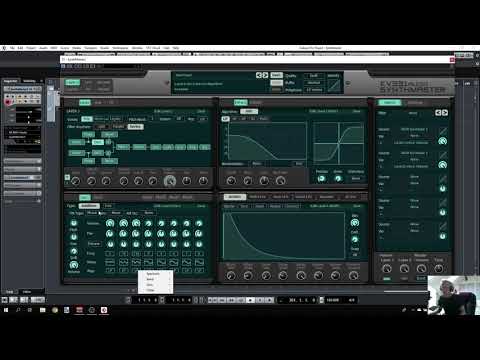Click the Layer 2 volume knob
480x360 pixels.
[404, 268]
